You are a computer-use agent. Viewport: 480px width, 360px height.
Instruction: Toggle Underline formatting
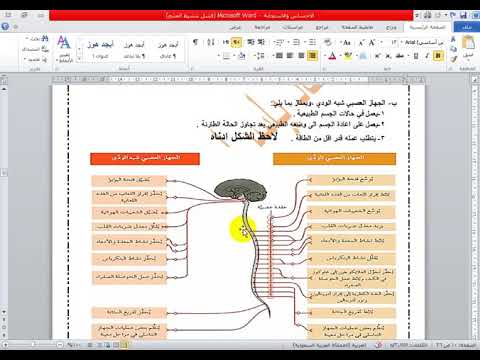tap(416, 56)
